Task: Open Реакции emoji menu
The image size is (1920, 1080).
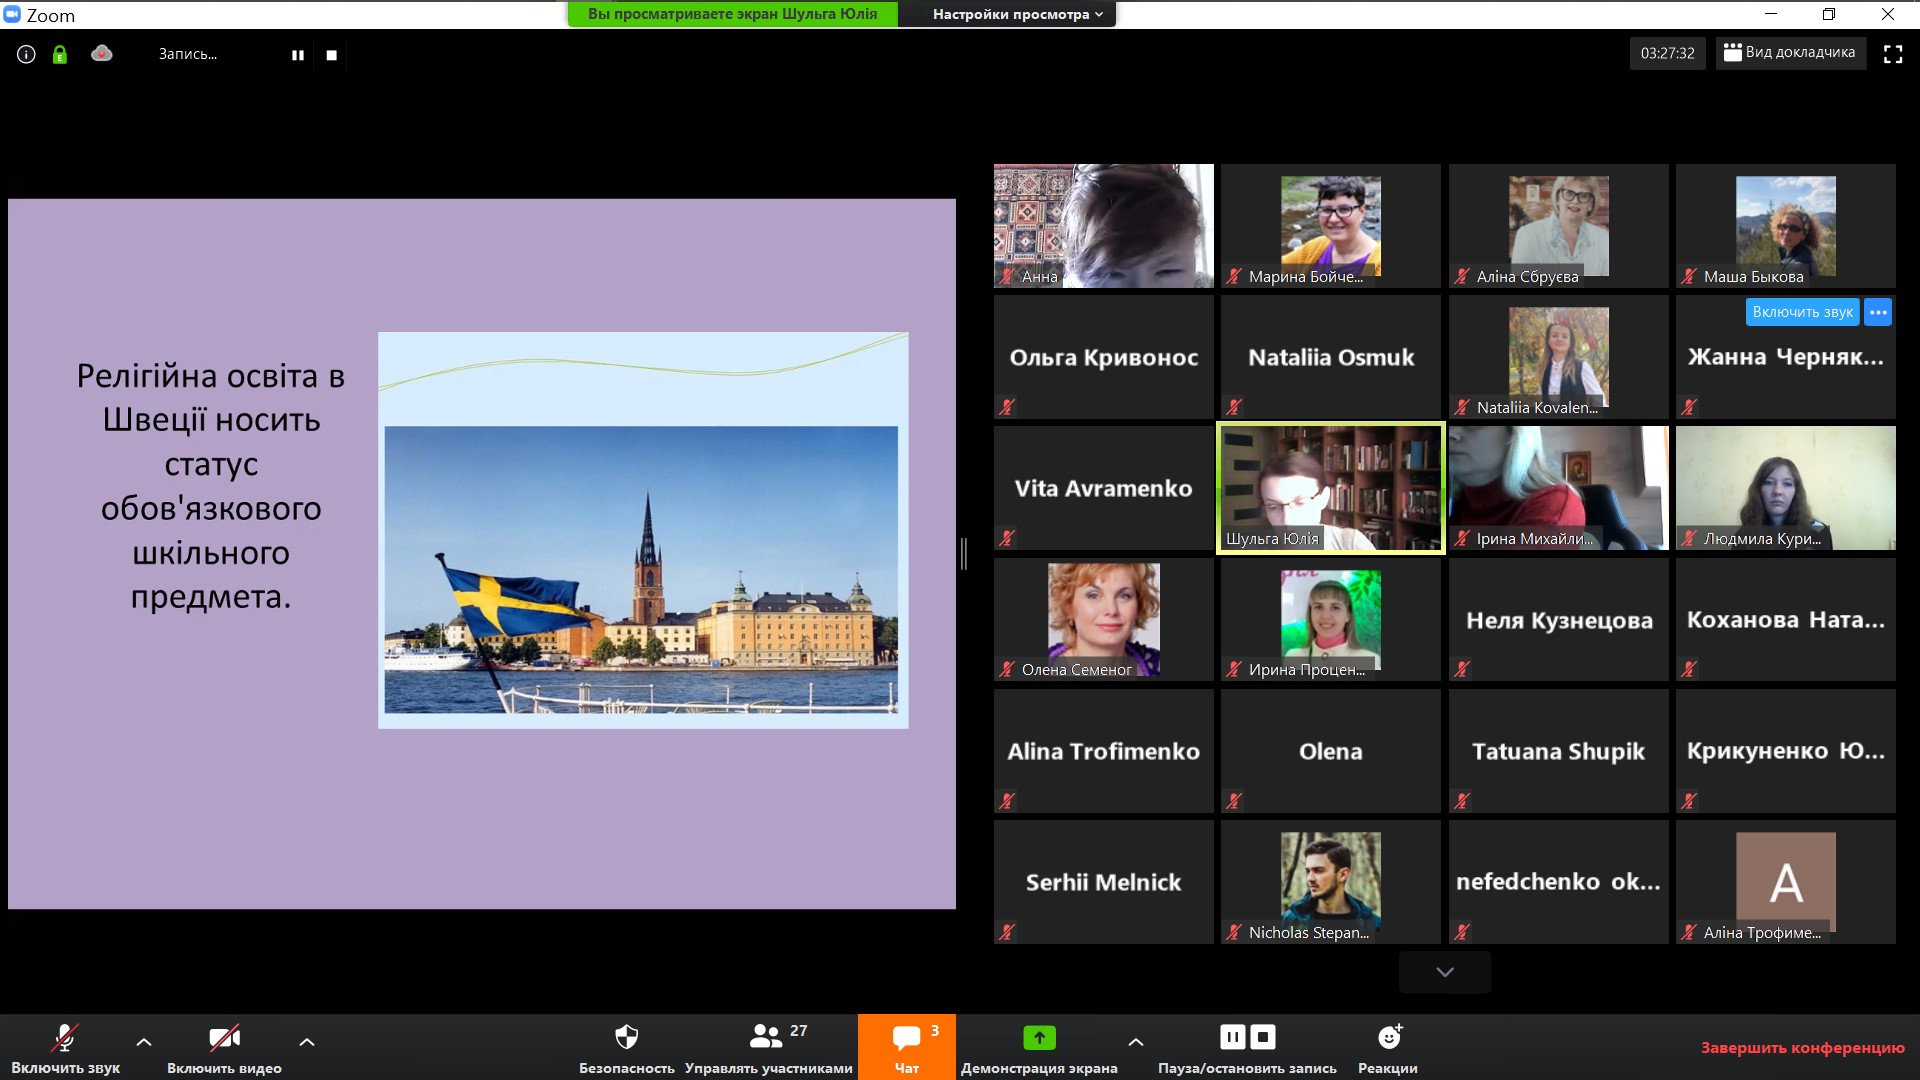Action: pyautogui.click(x=1388, y=1047)
